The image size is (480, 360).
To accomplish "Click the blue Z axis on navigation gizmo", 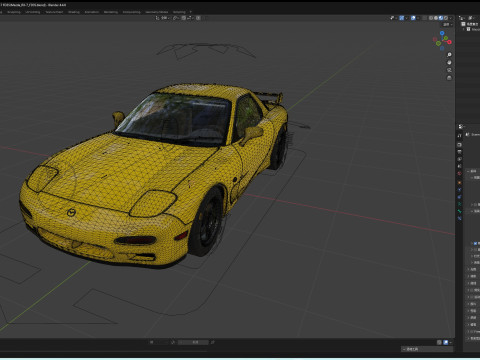I will tap(442, 33).
